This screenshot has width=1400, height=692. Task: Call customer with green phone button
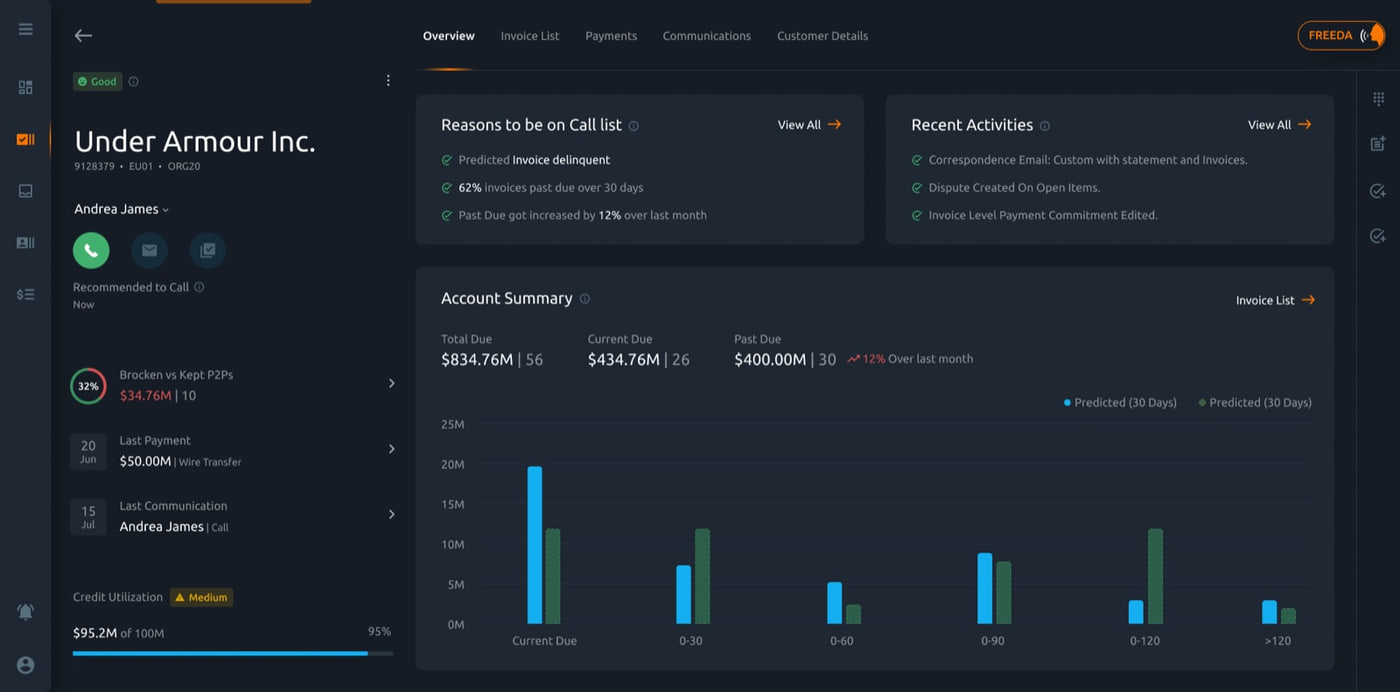click(x=91, y=250)
